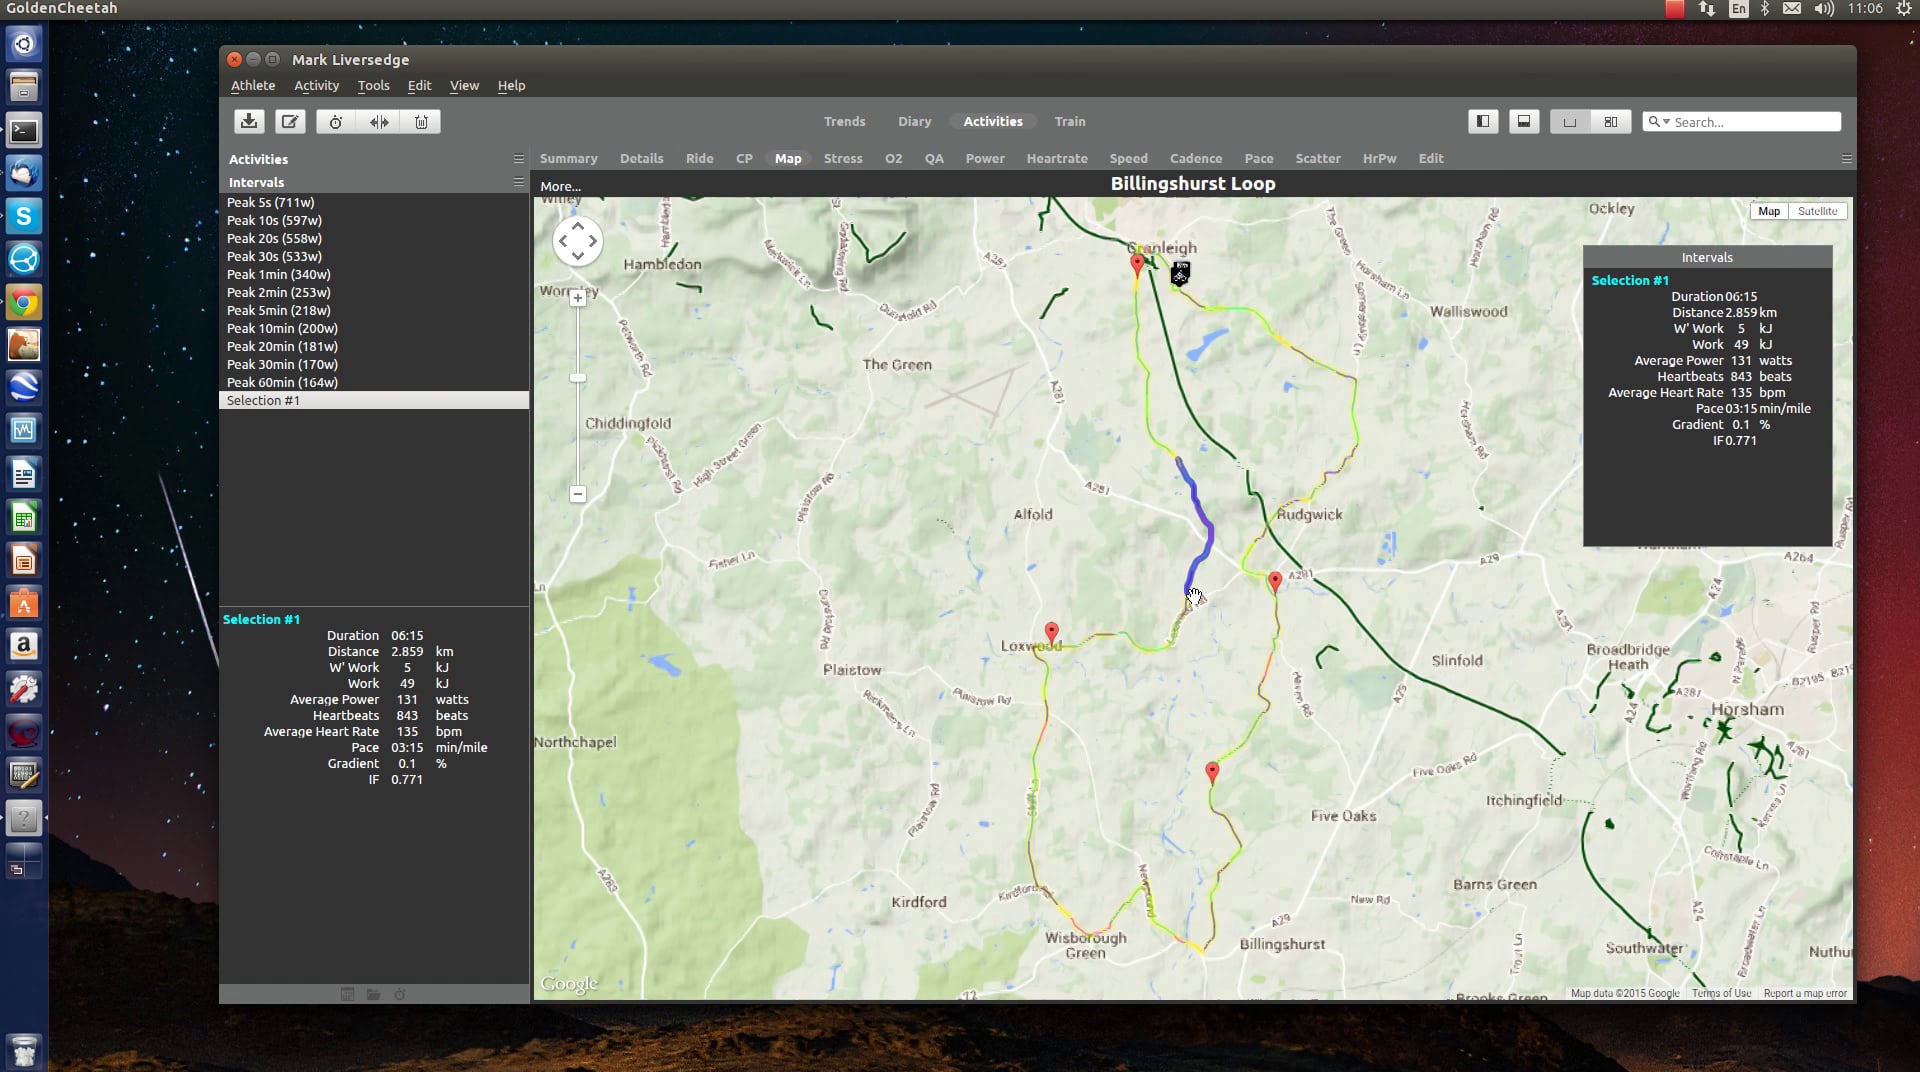Select the Peak 5min (218w) interval

pos(374,310)
